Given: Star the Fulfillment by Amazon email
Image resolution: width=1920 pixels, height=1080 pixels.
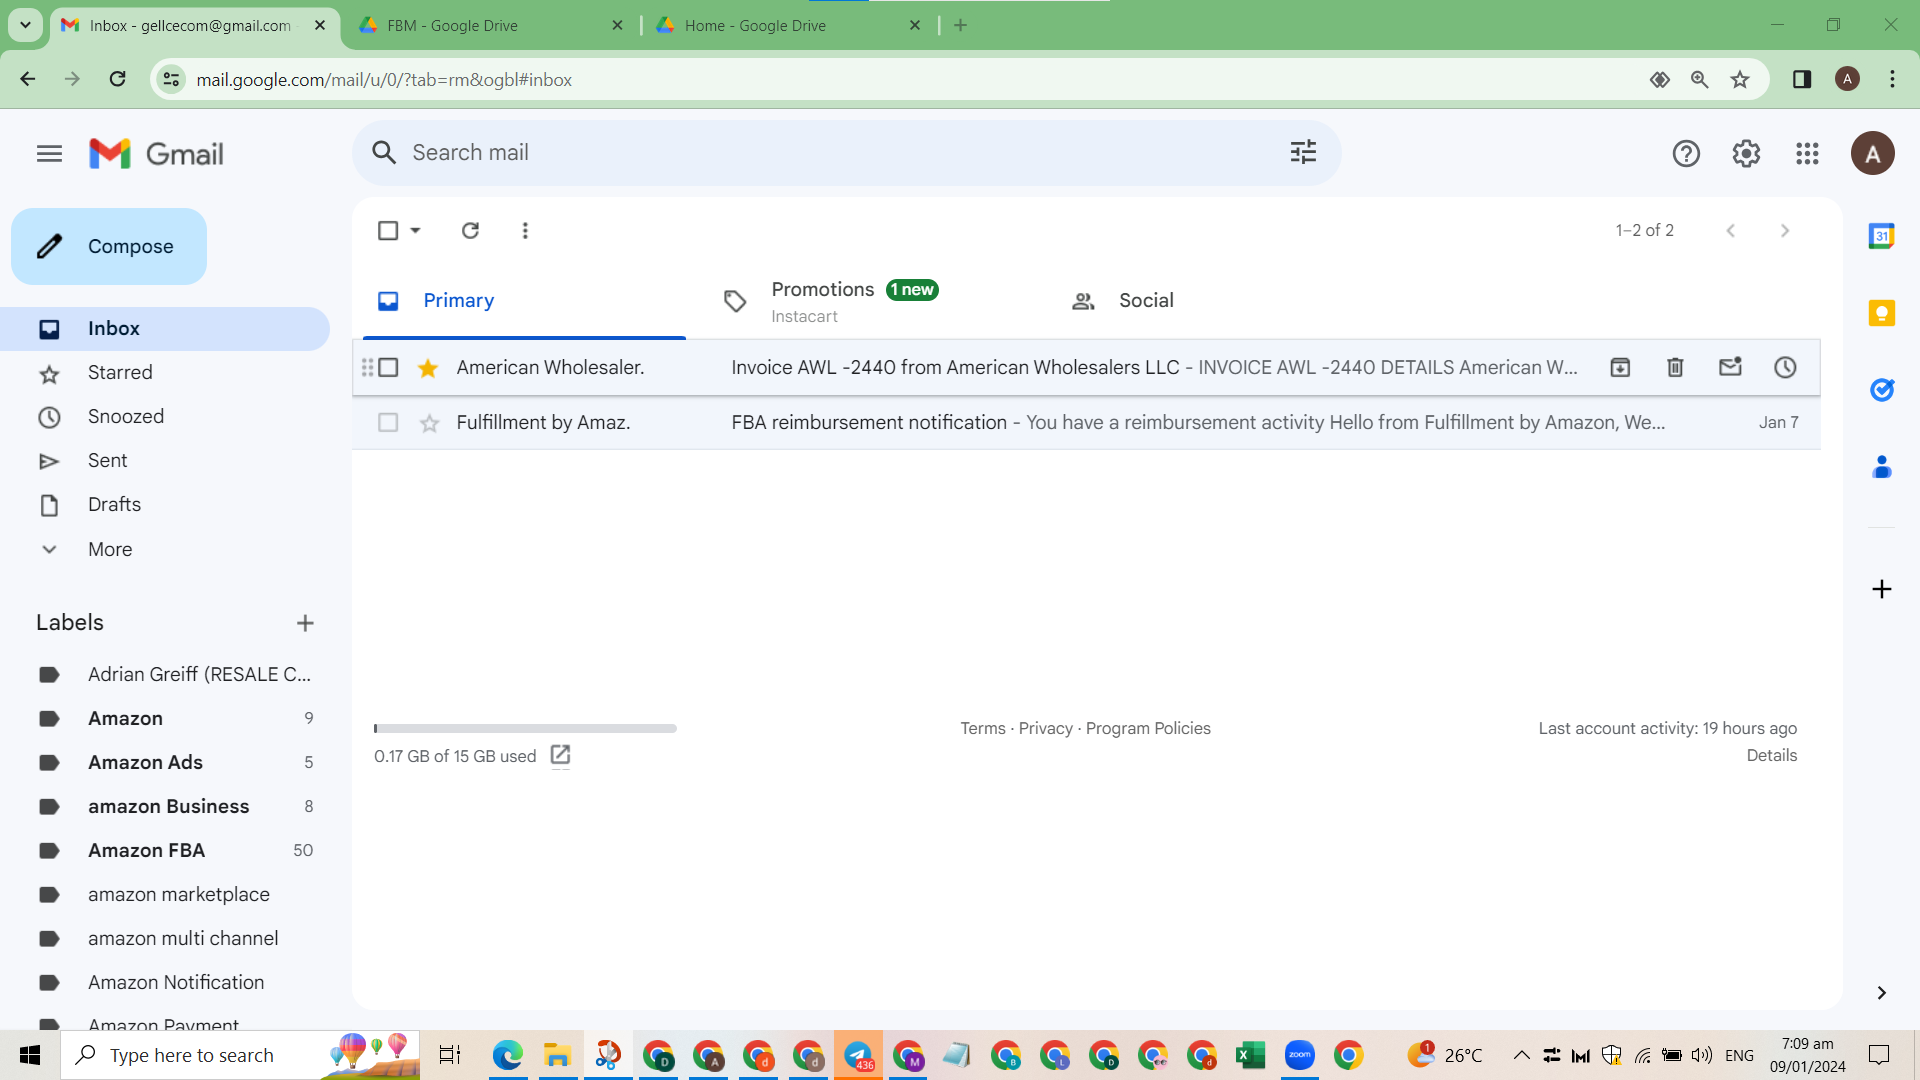Looking at the screenshot, I should coord(428,423).
